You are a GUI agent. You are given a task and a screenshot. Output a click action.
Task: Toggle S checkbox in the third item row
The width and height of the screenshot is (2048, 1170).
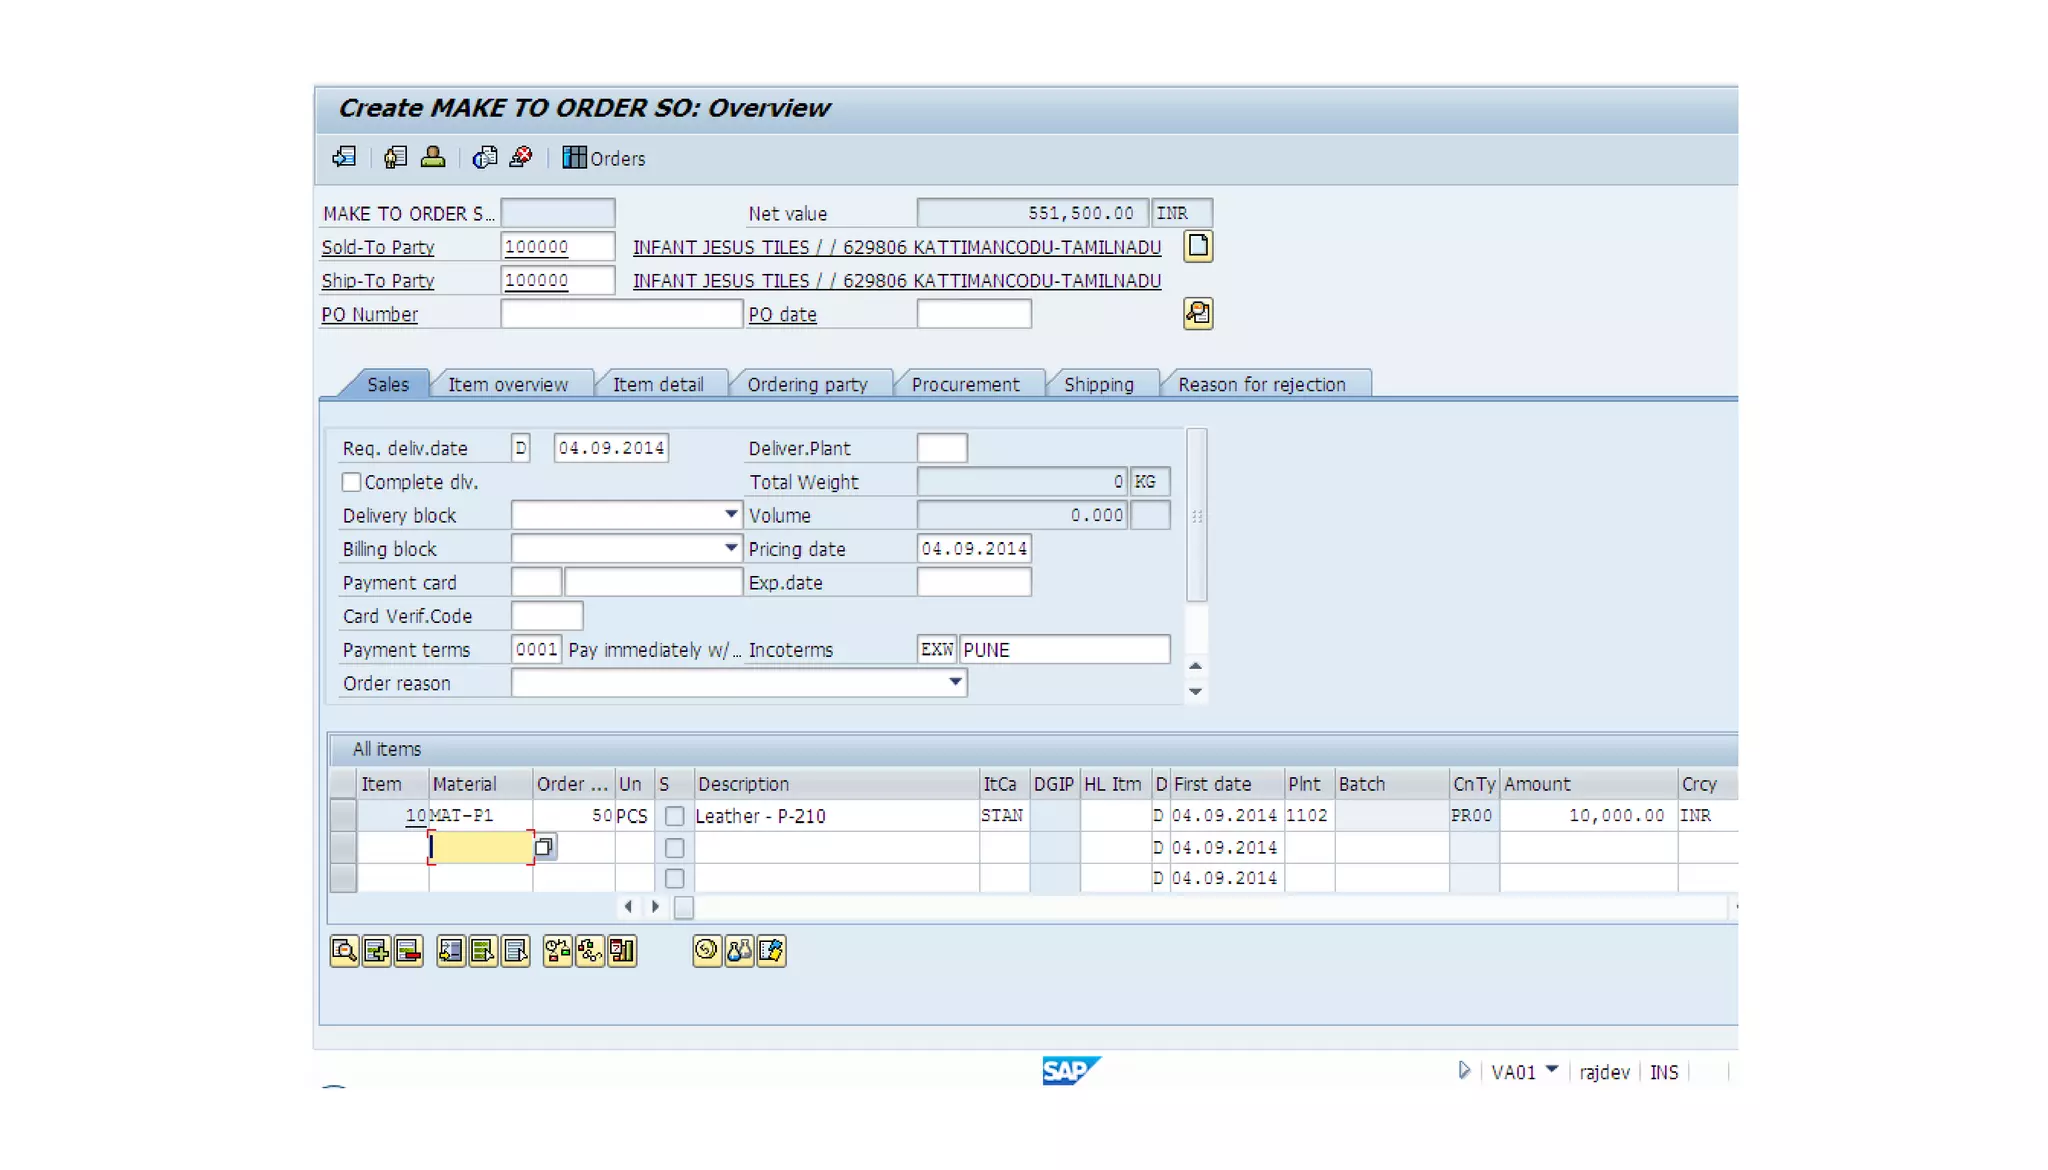675,878
